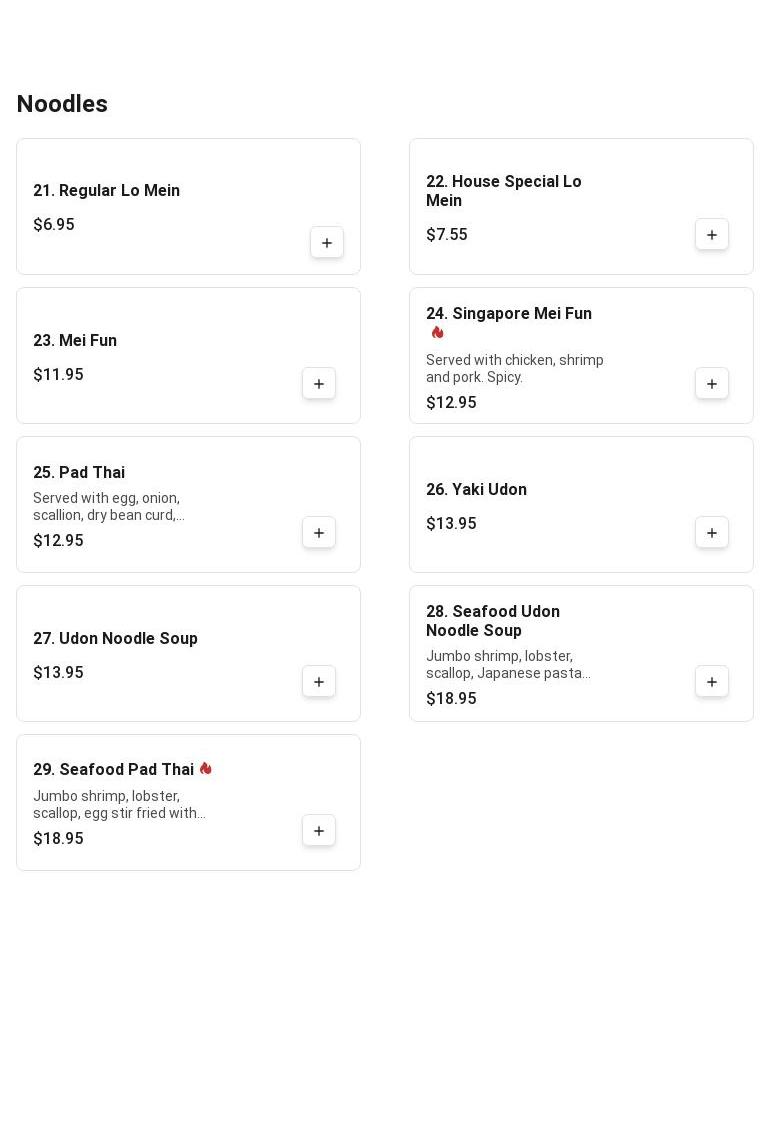Click plus button for House Special Lo Mein

(x=712, y=235)
